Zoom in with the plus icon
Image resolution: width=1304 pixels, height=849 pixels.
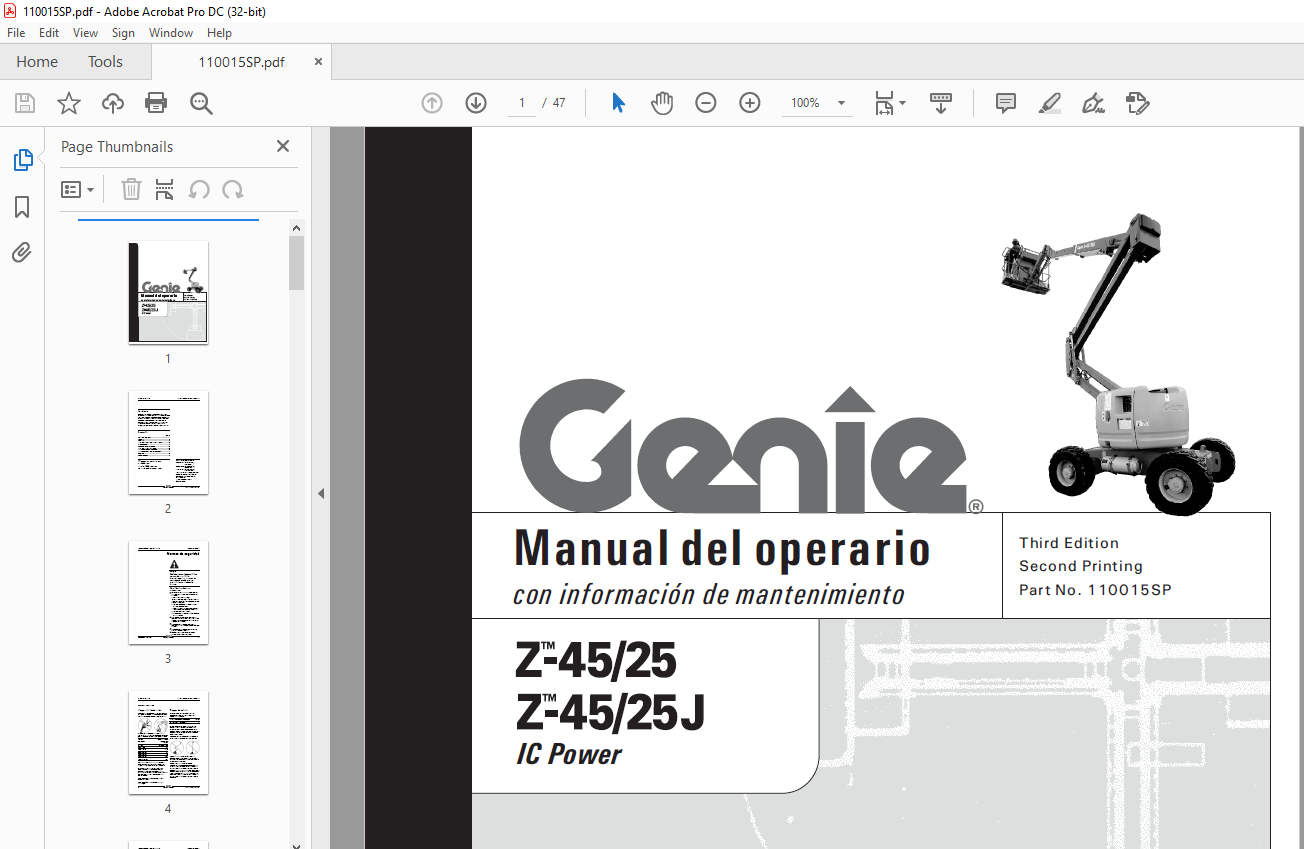(x=750, y=103)
